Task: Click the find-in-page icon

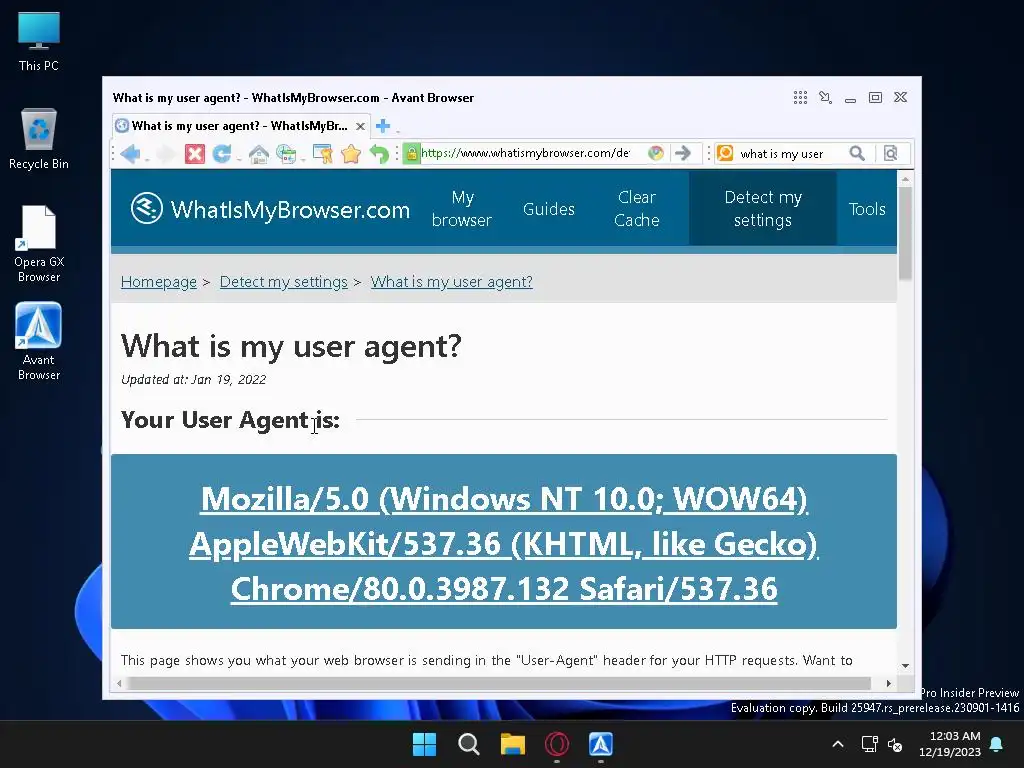Action: pyautogui.click(x=891, y=153)
